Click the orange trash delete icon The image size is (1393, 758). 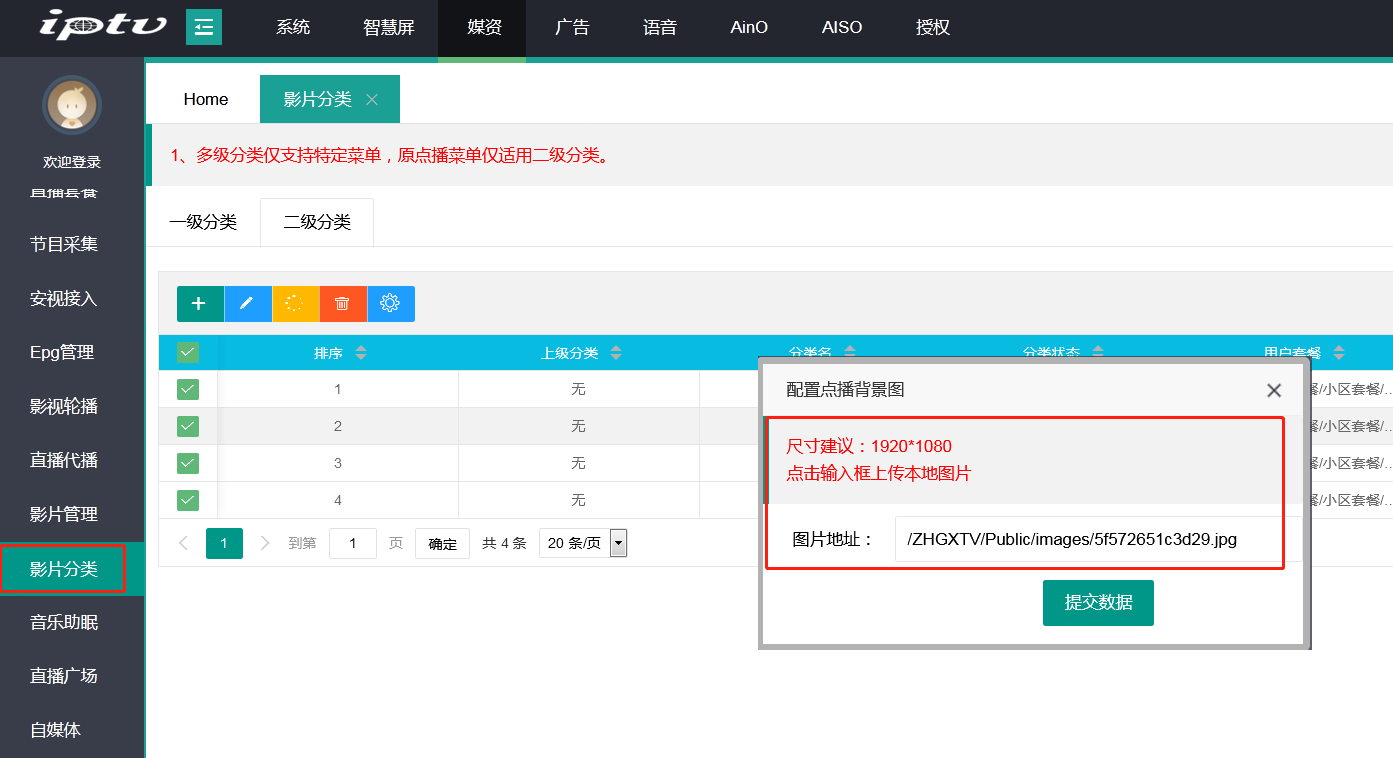tap(343, 304)
